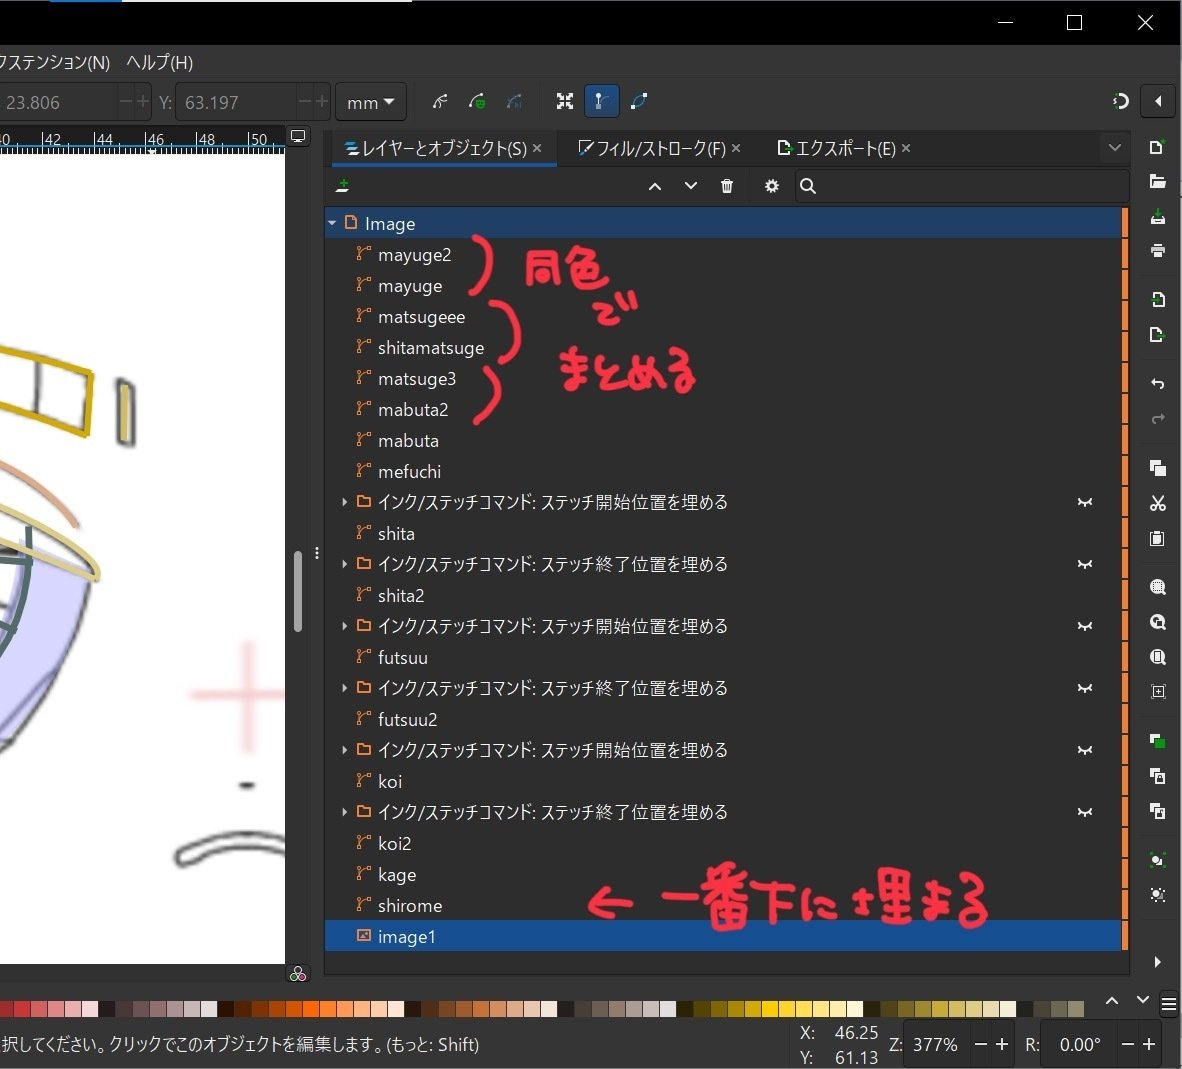Close the レイヤーとオブジェクト(S) tab
This screenshot has height=1069, width=1182.
tap(537, 149)
